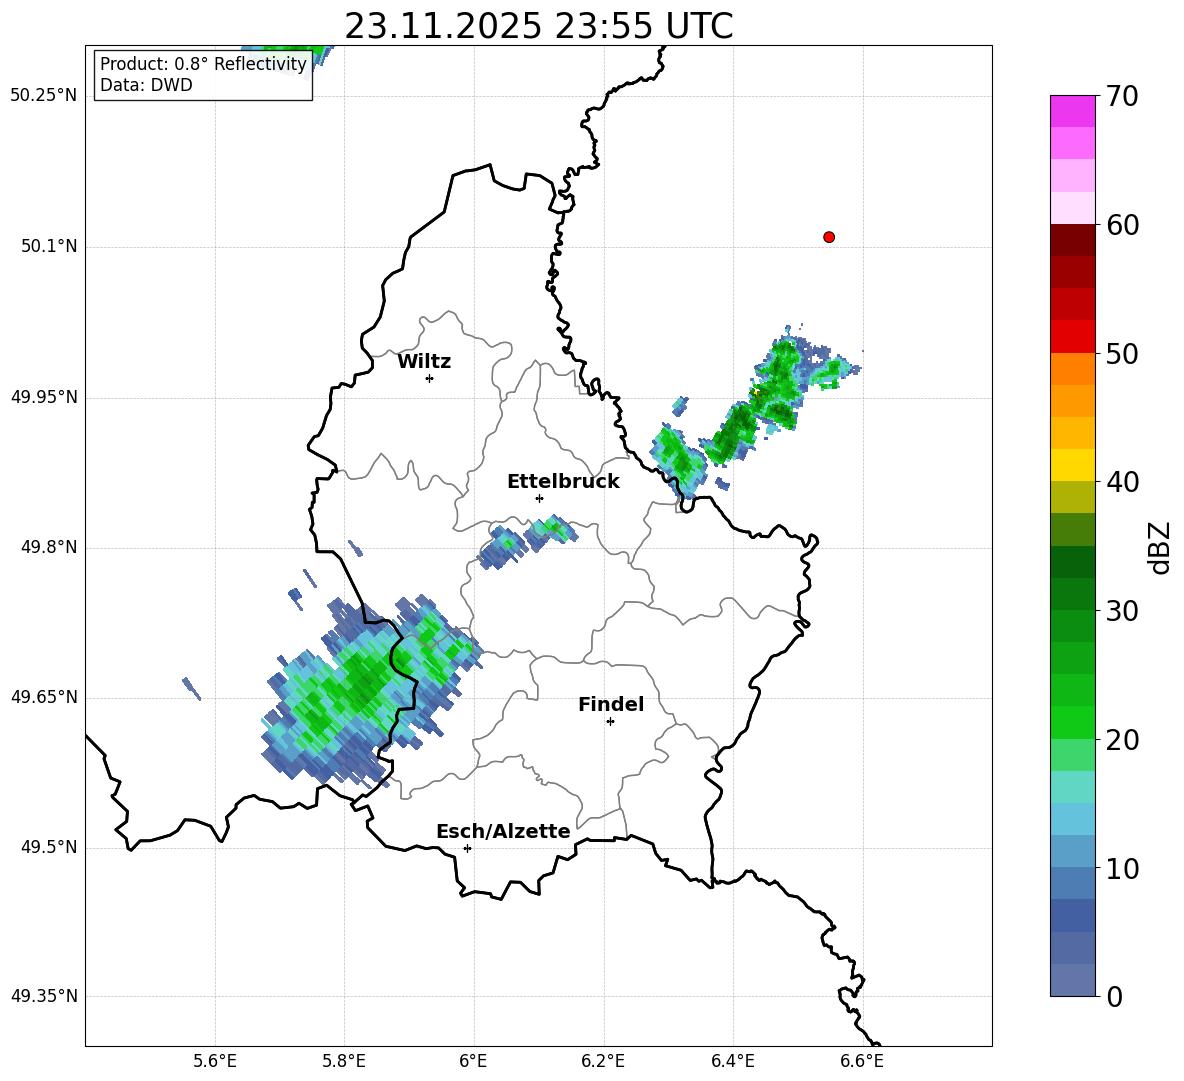Pick the magenta swatch just below 70 dBZ

point(1072,111)
